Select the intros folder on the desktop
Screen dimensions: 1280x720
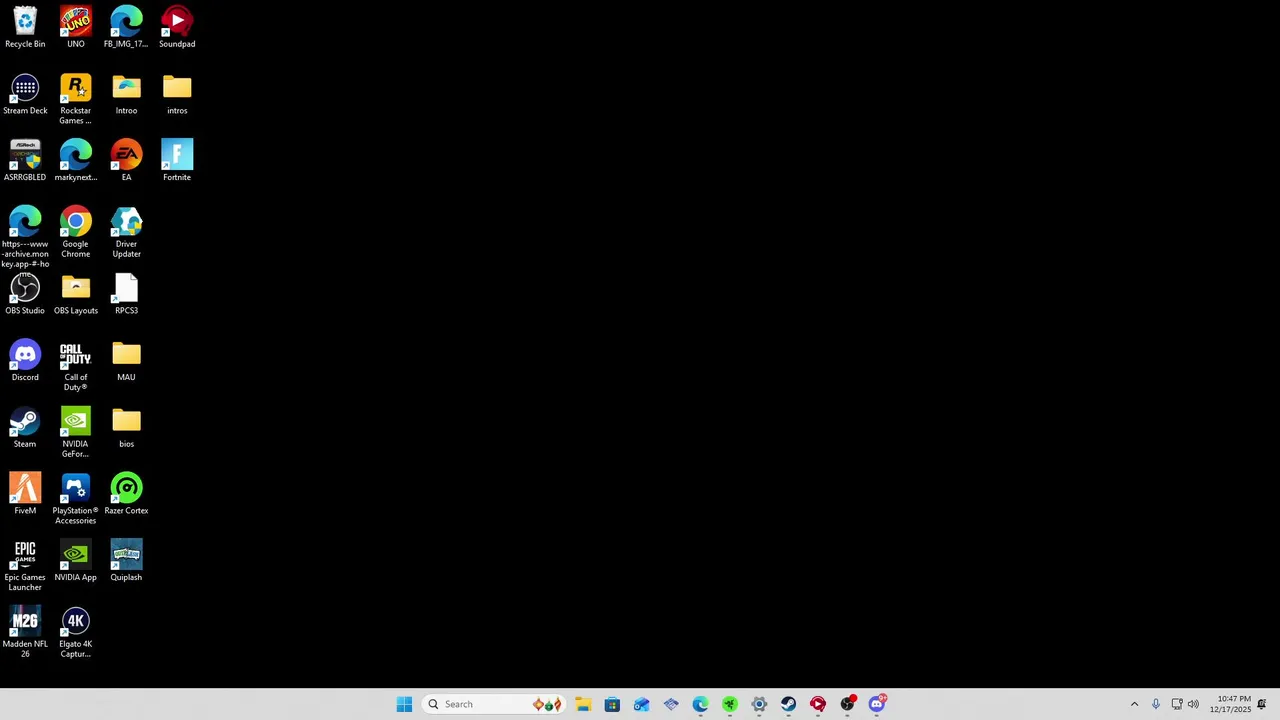177,95
